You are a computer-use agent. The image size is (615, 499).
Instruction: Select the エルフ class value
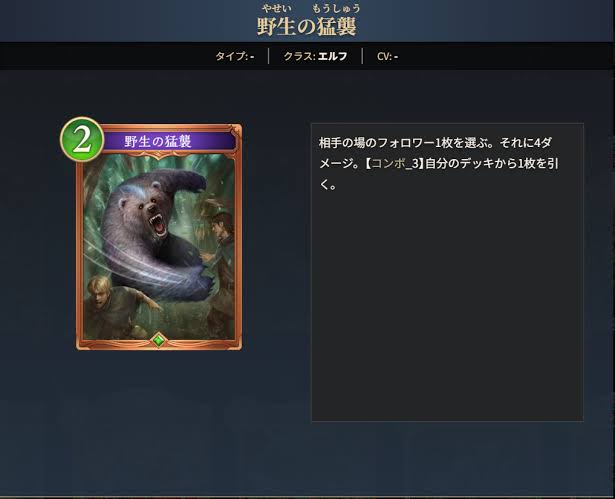(333, 56)
